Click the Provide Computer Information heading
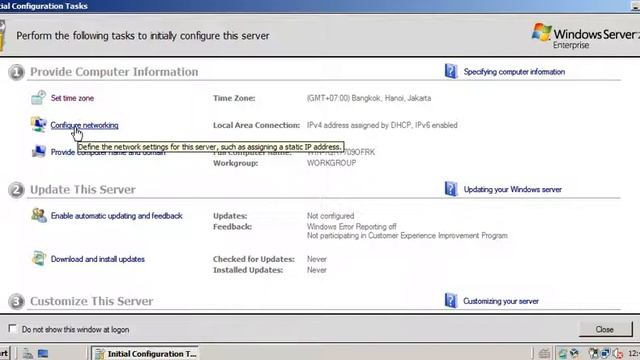Screen dimensions: 640x360 coord(114,72)
